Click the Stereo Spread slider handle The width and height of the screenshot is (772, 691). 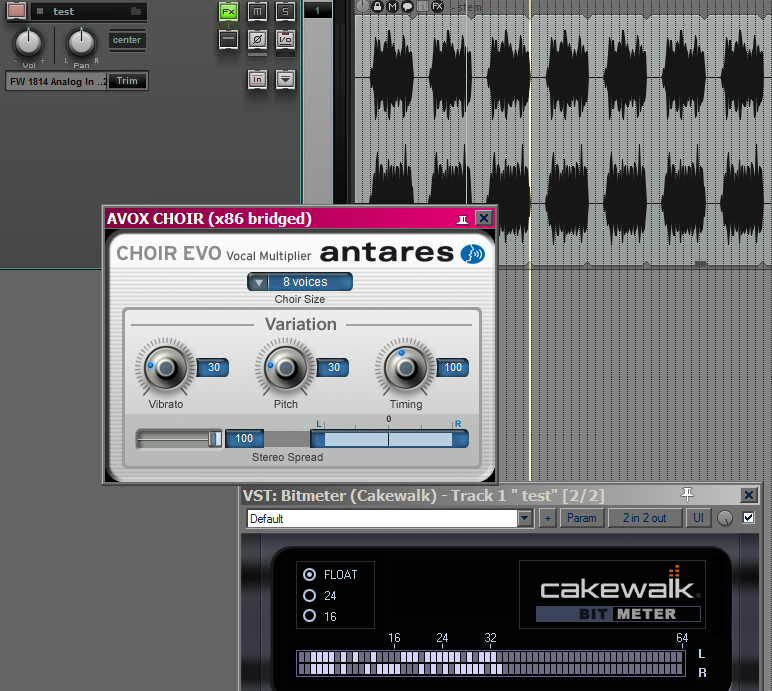[215, 439]
